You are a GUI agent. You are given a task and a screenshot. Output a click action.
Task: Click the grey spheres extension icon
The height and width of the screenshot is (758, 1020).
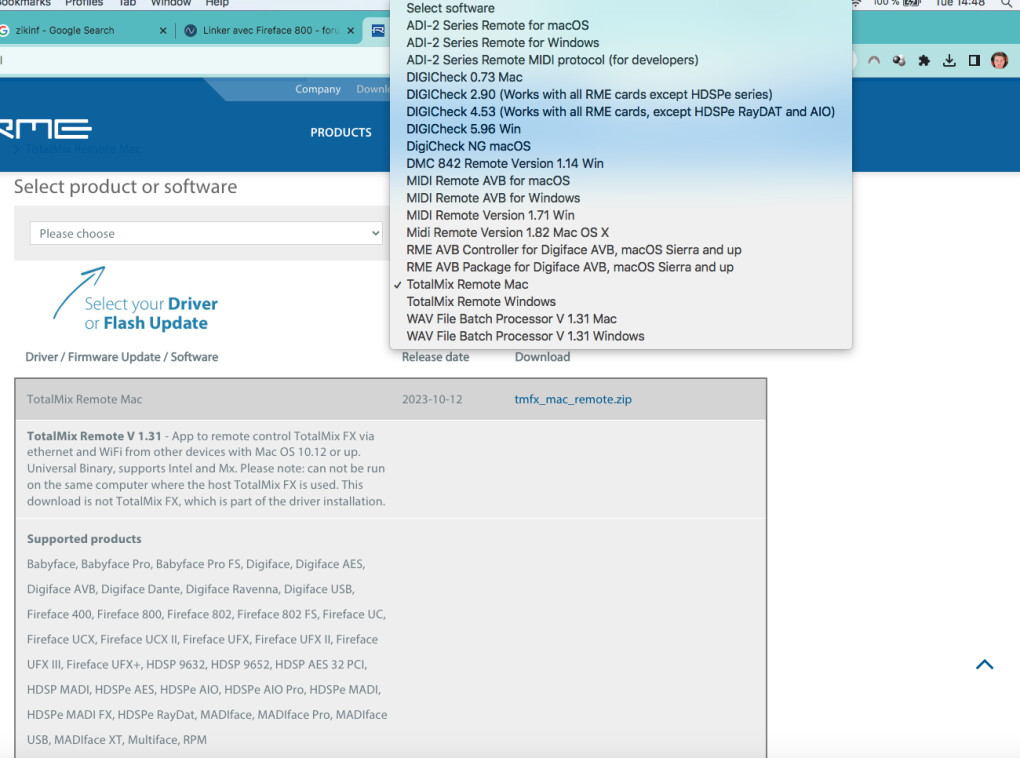pyautogui.click(x=899, y=61)
